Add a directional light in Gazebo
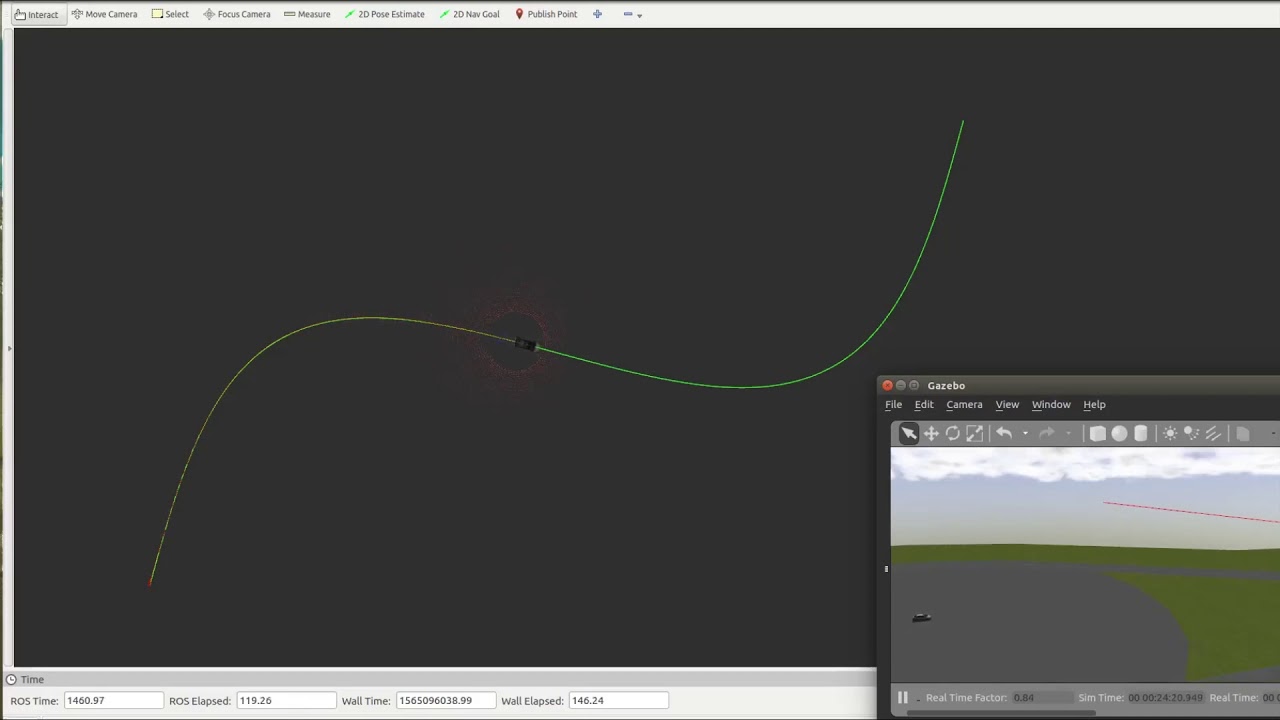Viewport: 1280px width, 720px height. pyautogui.click(x=1213, y=433)
